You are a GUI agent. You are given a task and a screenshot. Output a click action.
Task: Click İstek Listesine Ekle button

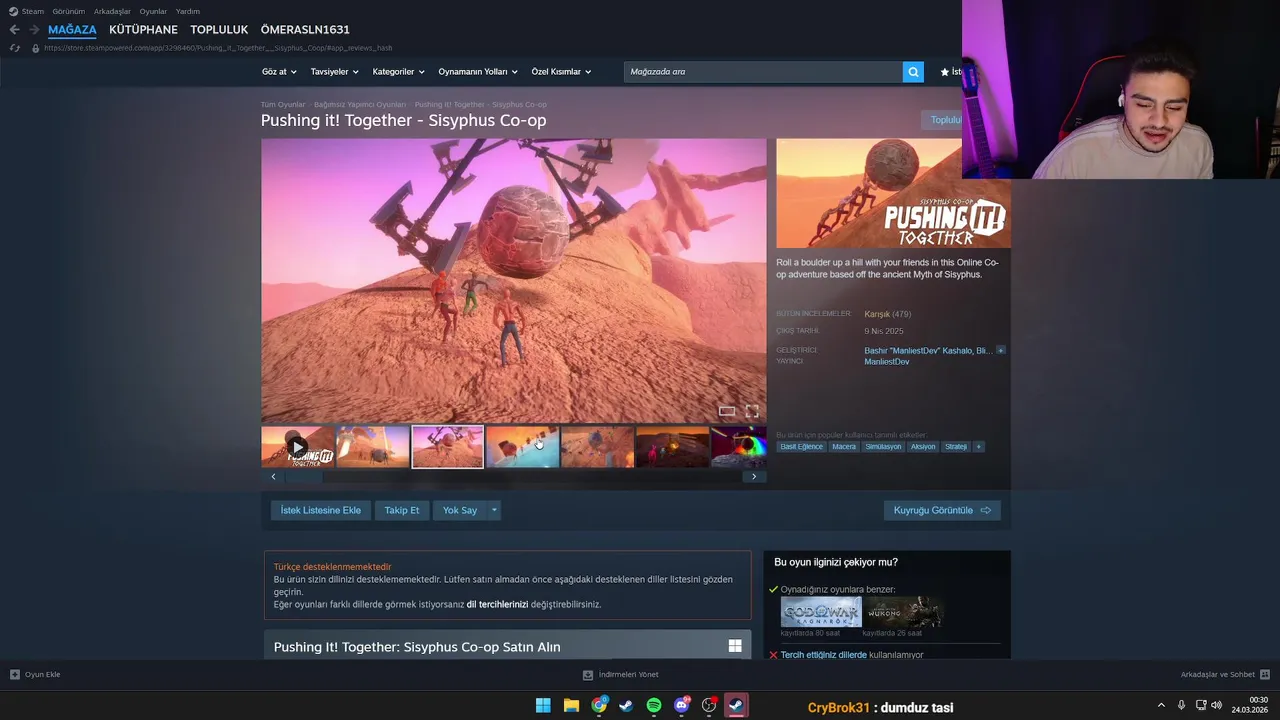[x=321, y=510]
